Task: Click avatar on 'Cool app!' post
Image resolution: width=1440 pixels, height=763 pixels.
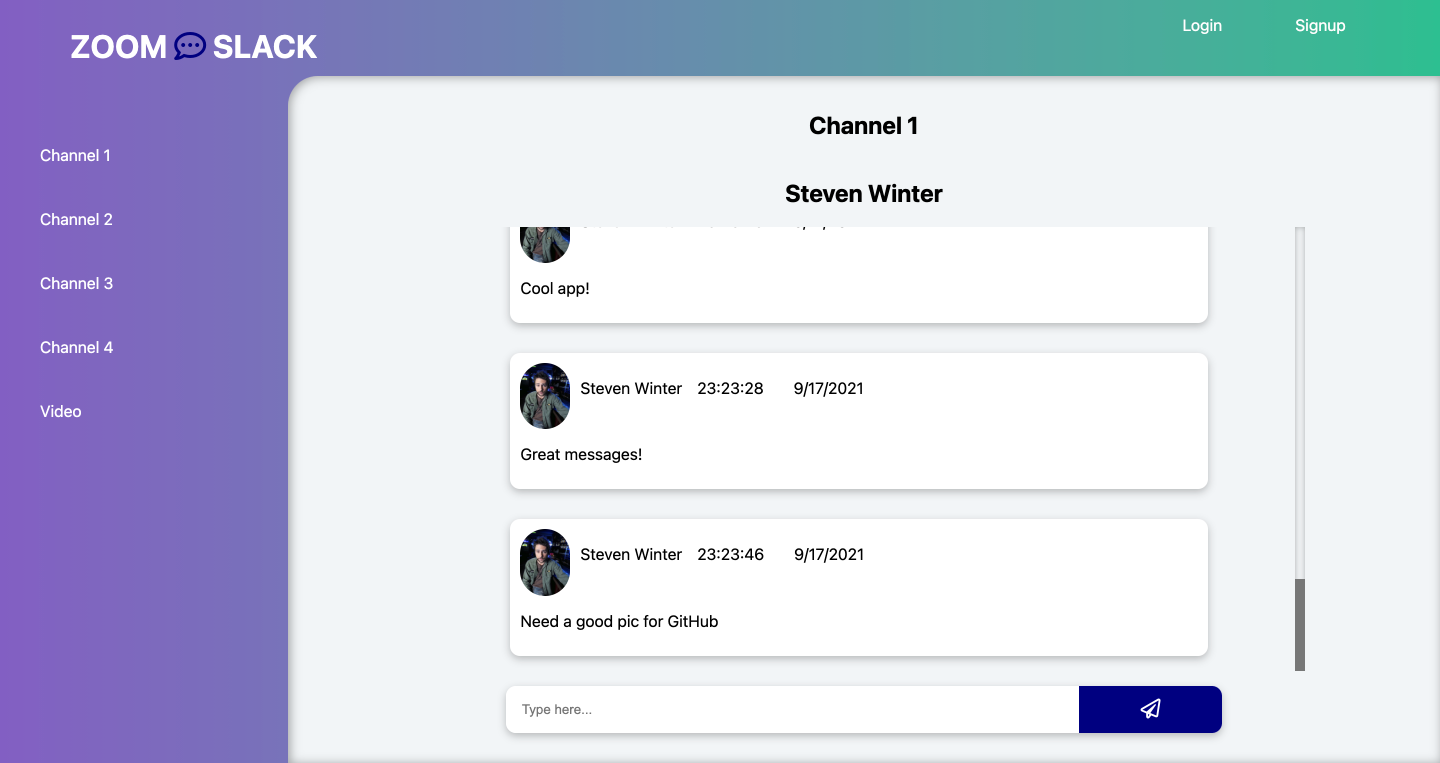Action: [545, 244]
